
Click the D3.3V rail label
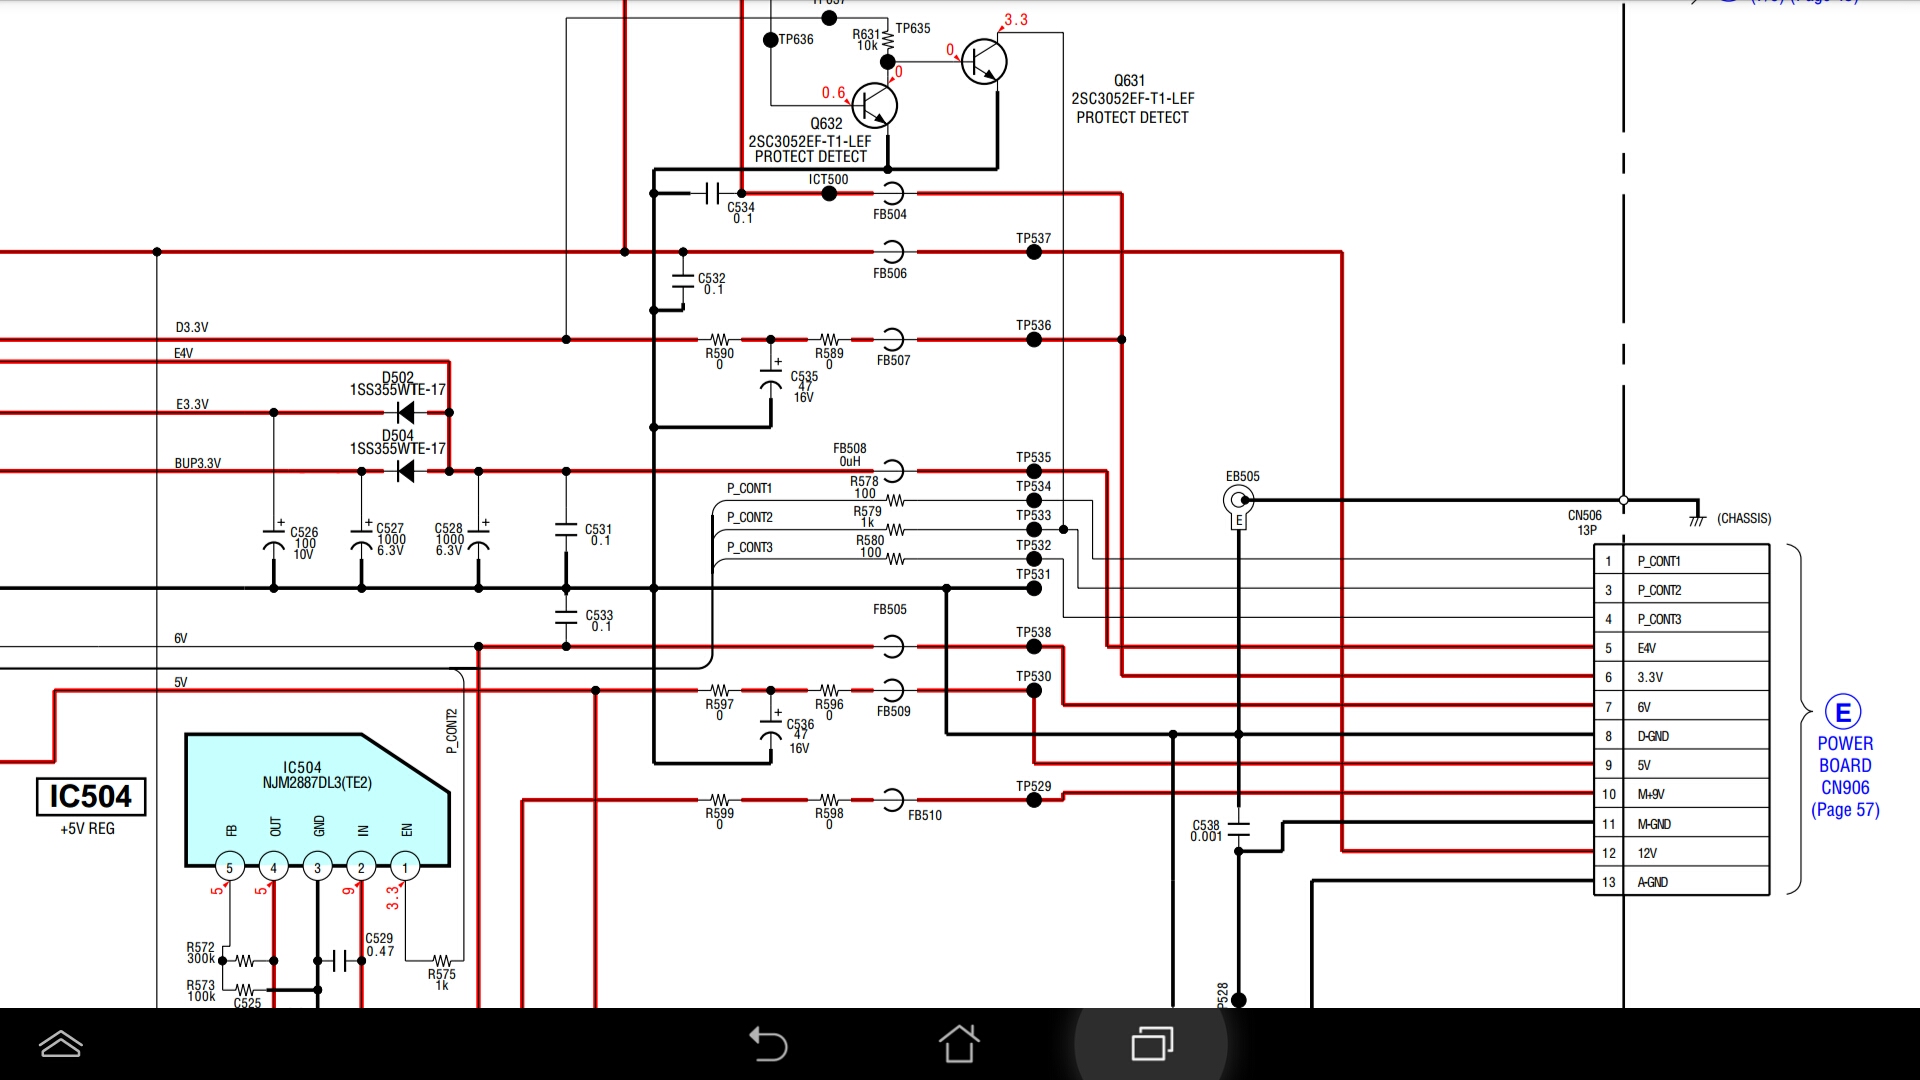click(x=192, y=327)
